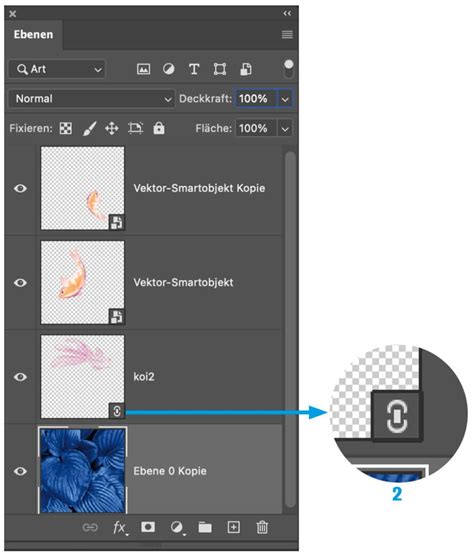The width and height of the screenshot is (474, 558).
Task: Click linked smart object badge on koi2
Action: (117, 411)
